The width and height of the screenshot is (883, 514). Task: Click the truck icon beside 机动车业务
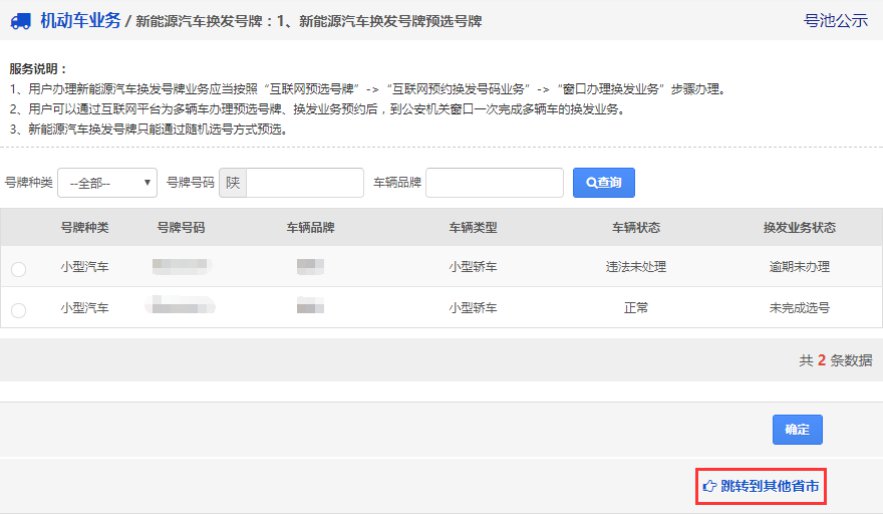(x=19, y=21)
